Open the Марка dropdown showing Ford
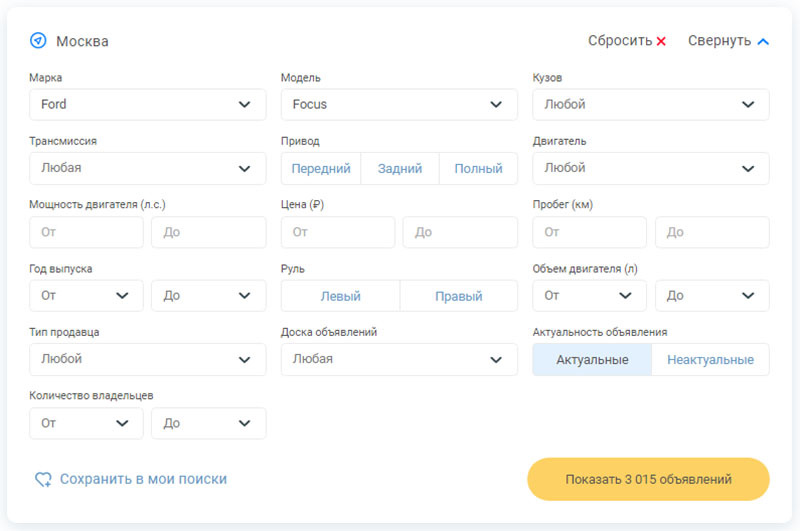This screenshot has width=800, height=531. pos(148,104)
